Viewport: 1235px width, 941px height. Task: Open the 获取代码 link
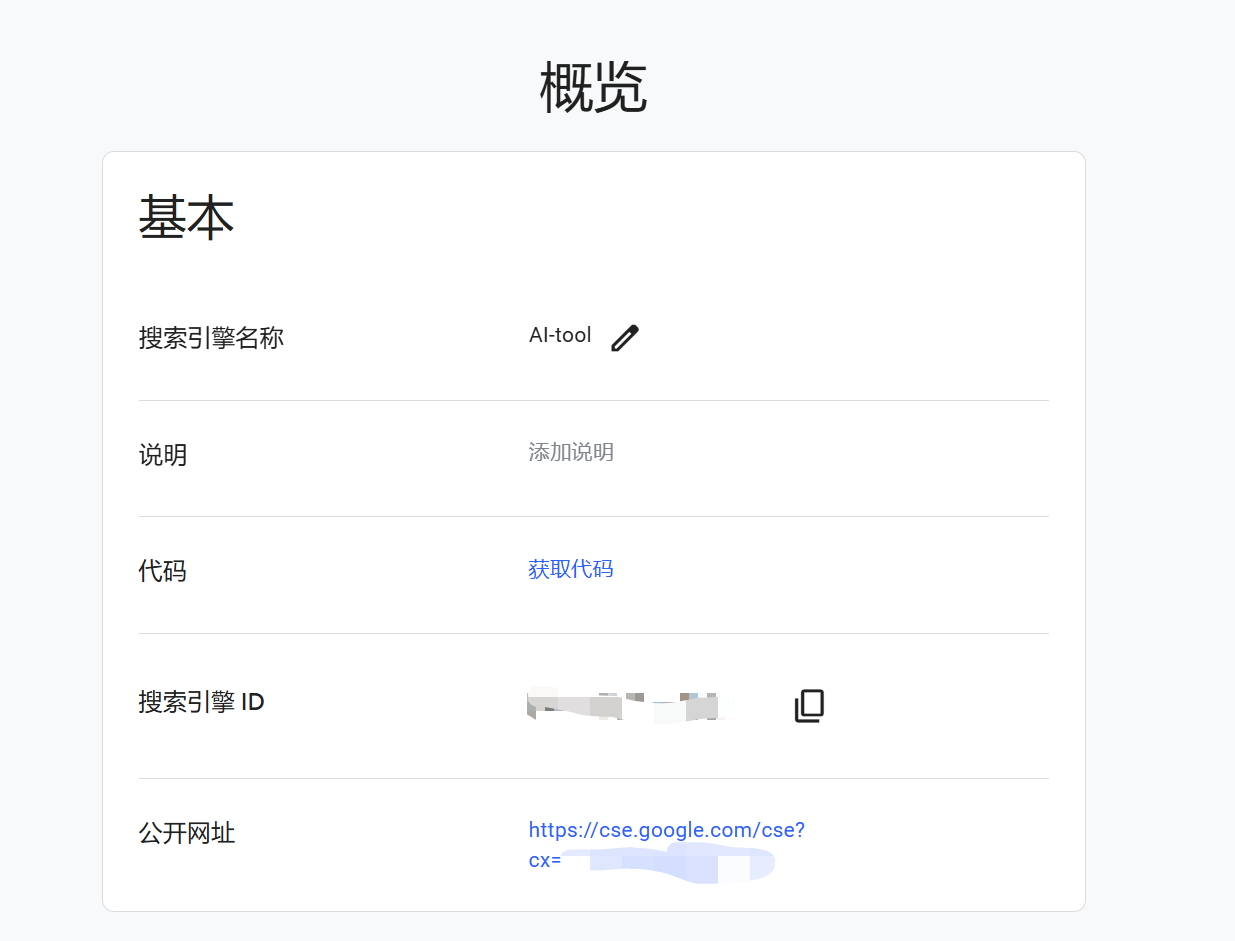570,569
